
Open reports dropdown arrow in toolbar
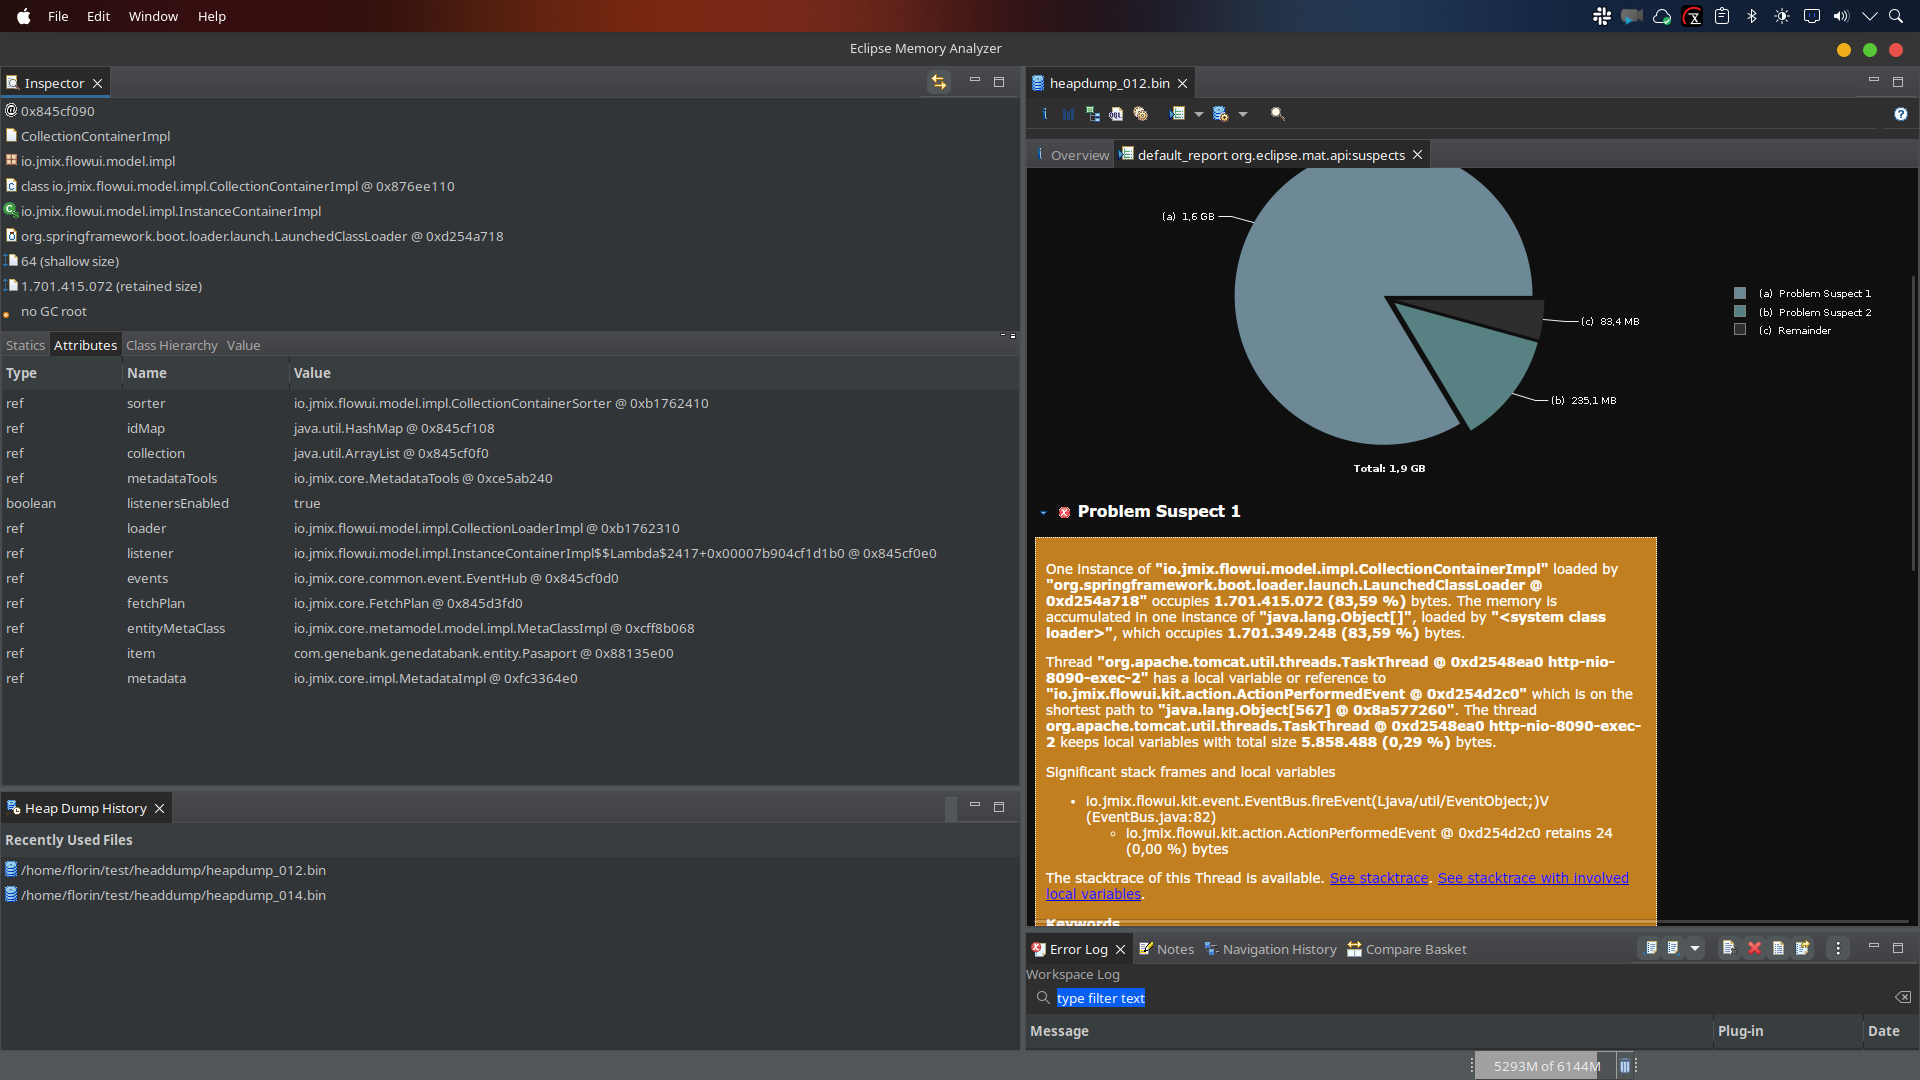[1198, 114]
